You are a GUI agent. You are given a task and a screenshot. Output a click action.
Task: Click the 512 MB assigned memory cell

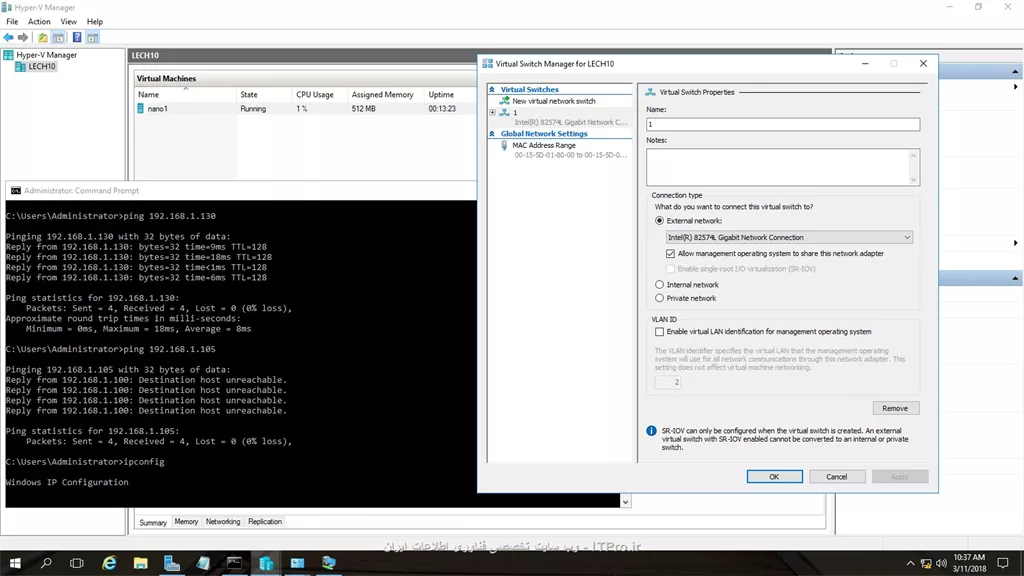pos(364,109)
